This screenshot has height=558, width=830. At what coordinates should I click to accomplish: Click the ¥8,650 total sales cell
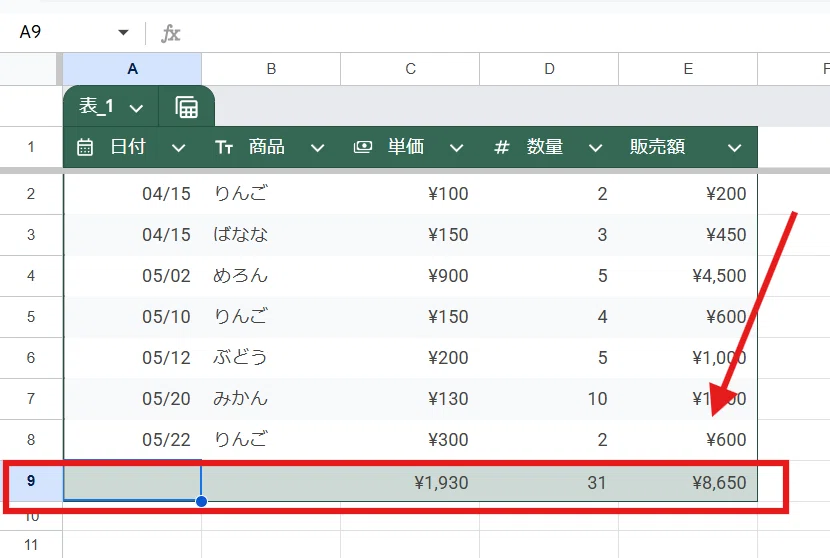tap(688, 482)
